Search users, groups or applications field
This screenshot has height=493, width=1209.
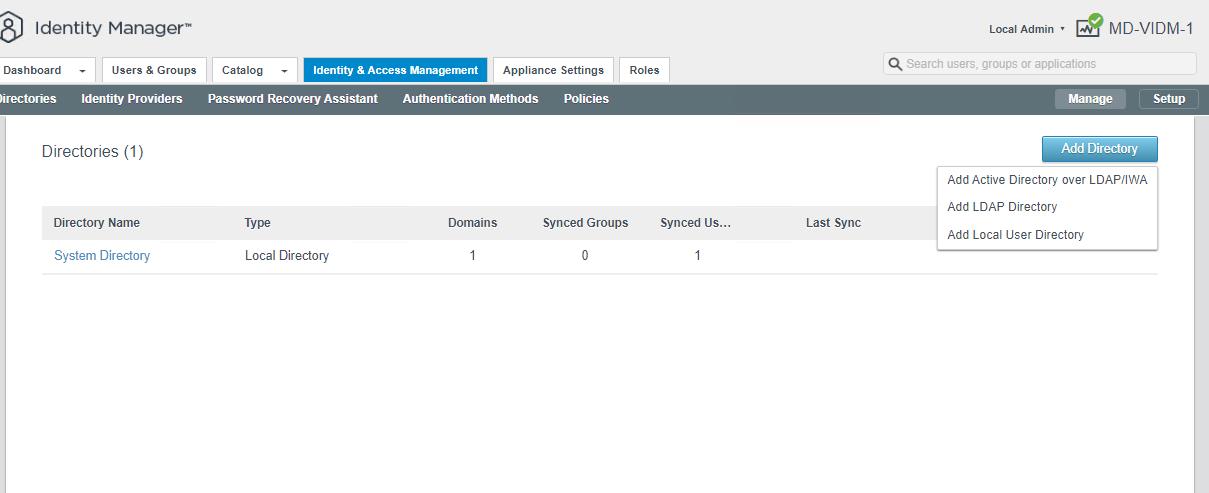(1040, 64)
